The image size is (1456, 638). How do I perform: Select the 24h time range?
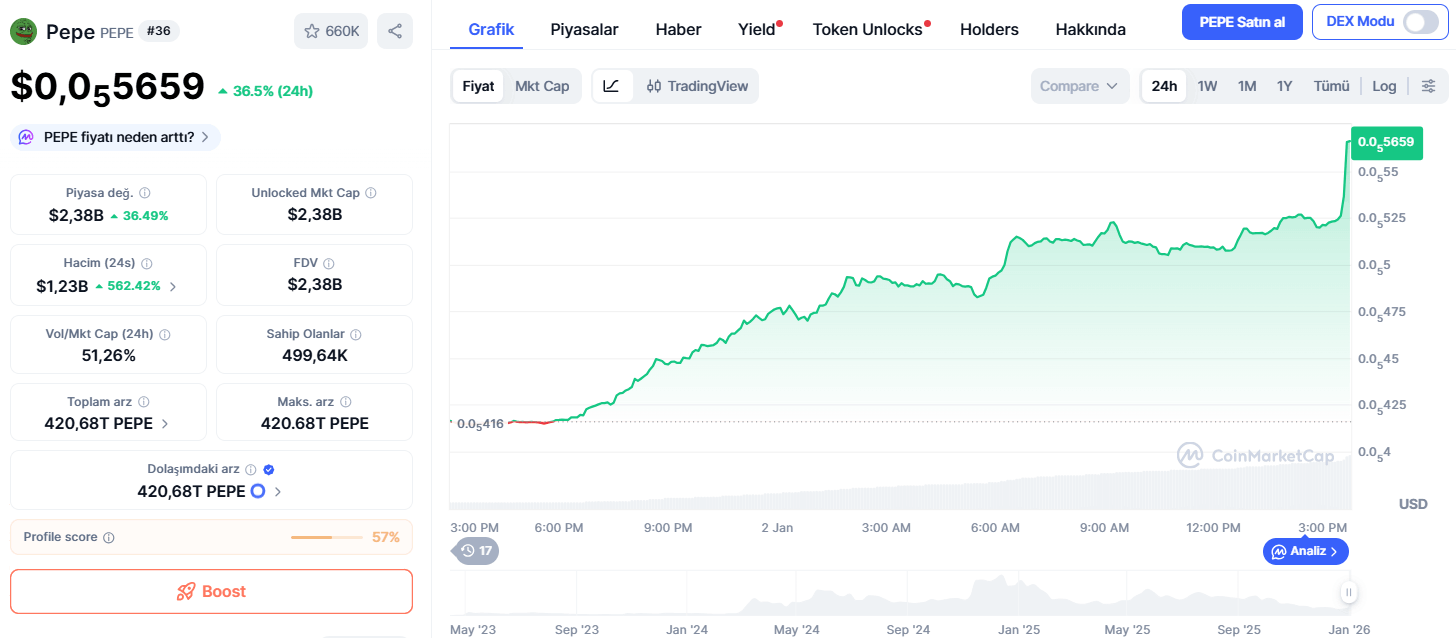point(1164,86)
